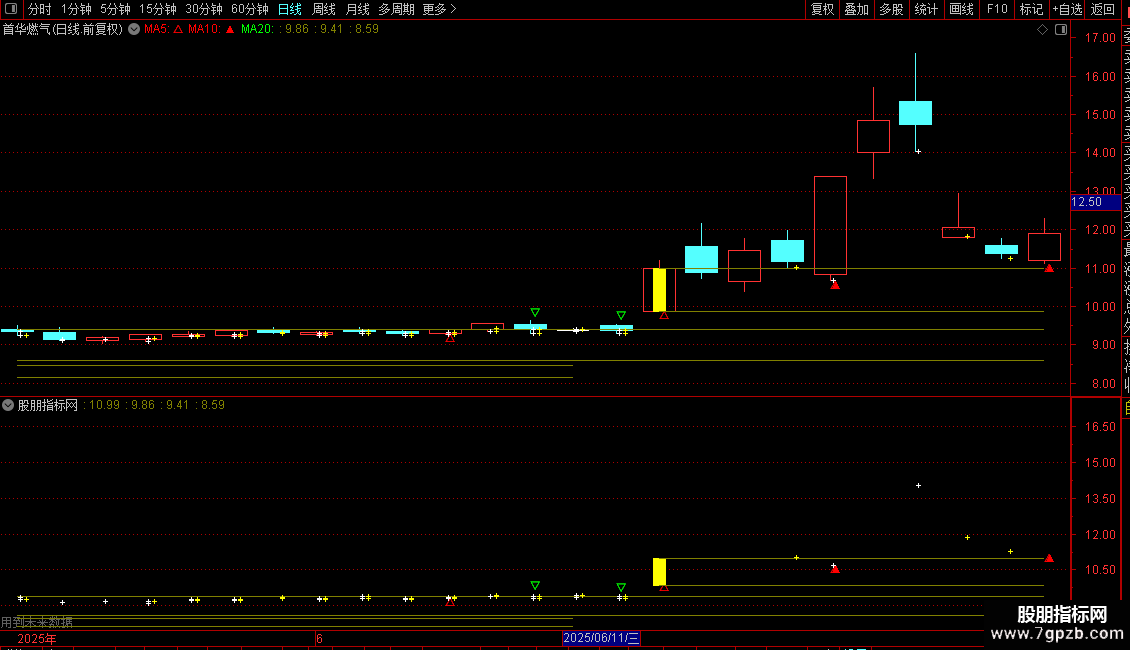Click the MA10 label in indicator header
Image resolution: width=1130 pixels, height=650 pixels.
pos(204,29)
